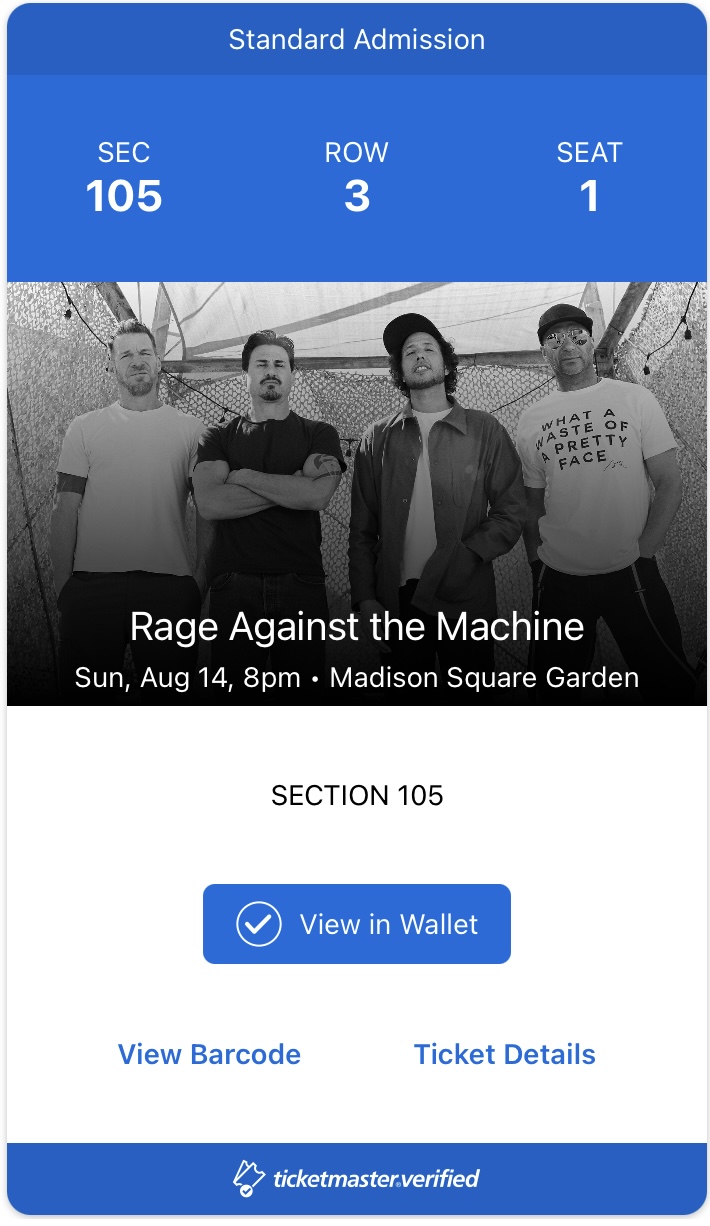Click the ticketmaster verified footer text
Image resolution: width=710 pixels, height=1226 pixels.
point(376,1179)
